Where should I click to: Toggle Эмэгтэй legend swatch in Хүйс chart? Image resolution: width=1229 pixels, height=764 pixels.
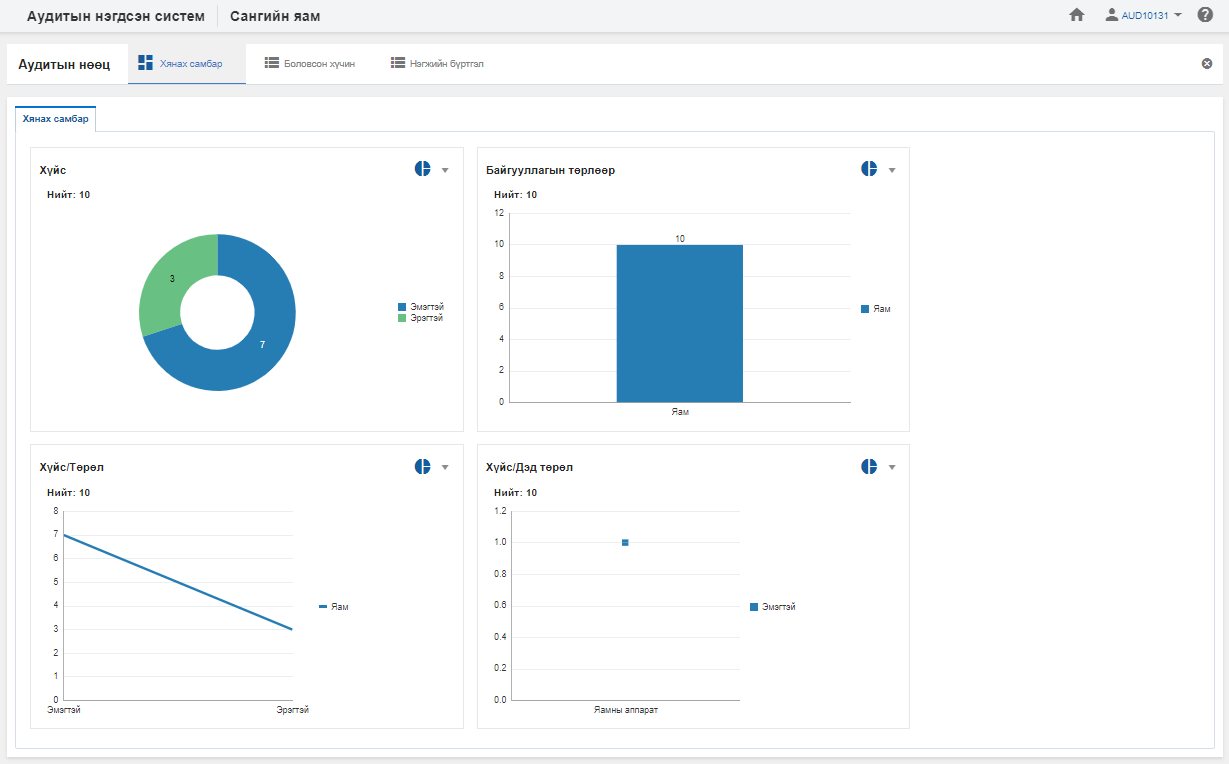tap(402, 307)
